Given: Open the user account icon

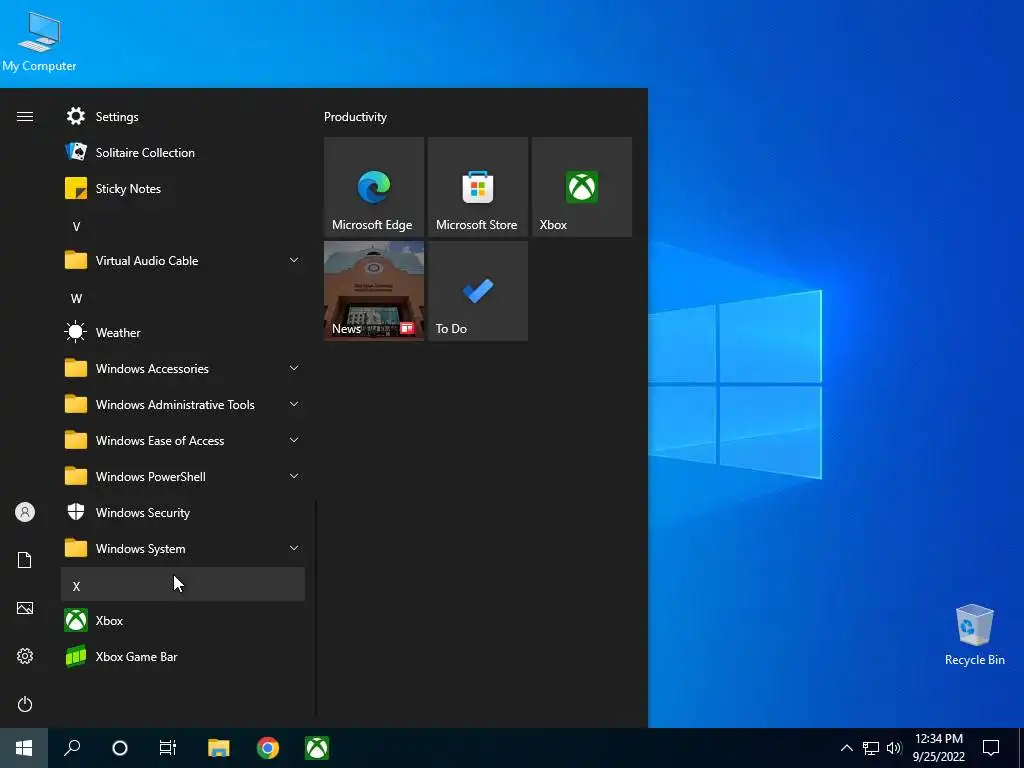Looking at the screenshot, I should coord(25,512).
